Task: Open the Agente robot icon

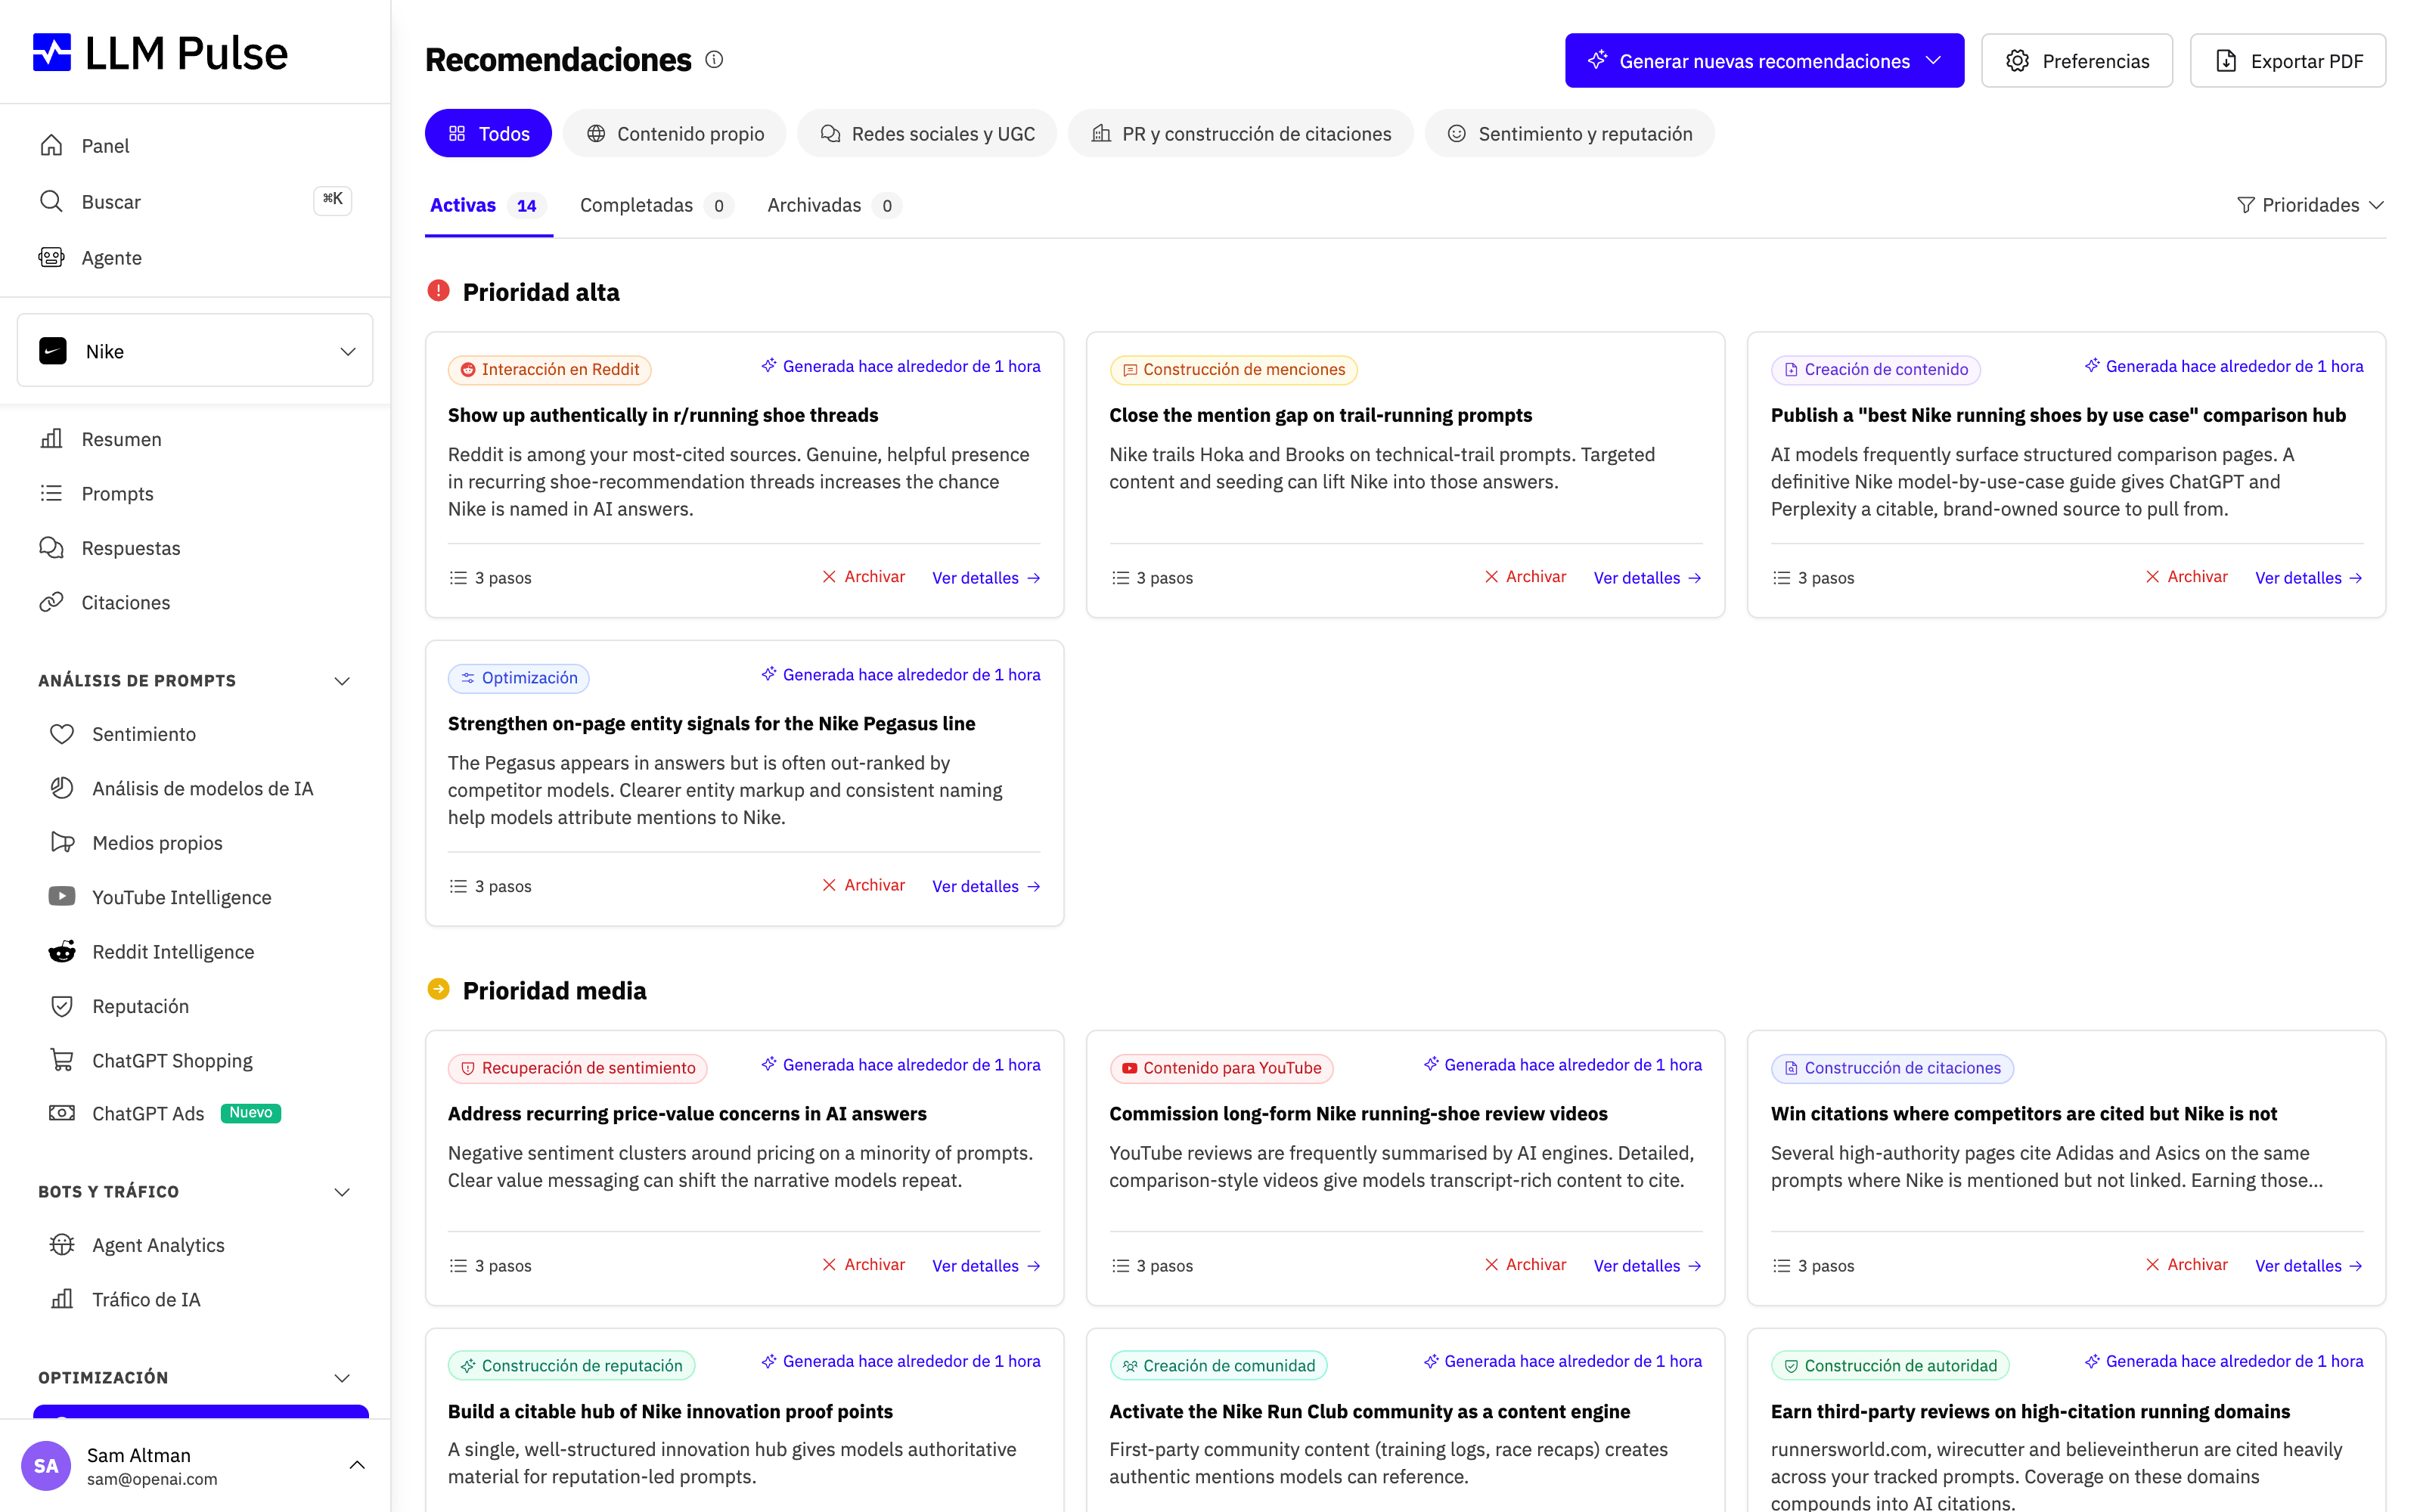Action: (51, 258)
